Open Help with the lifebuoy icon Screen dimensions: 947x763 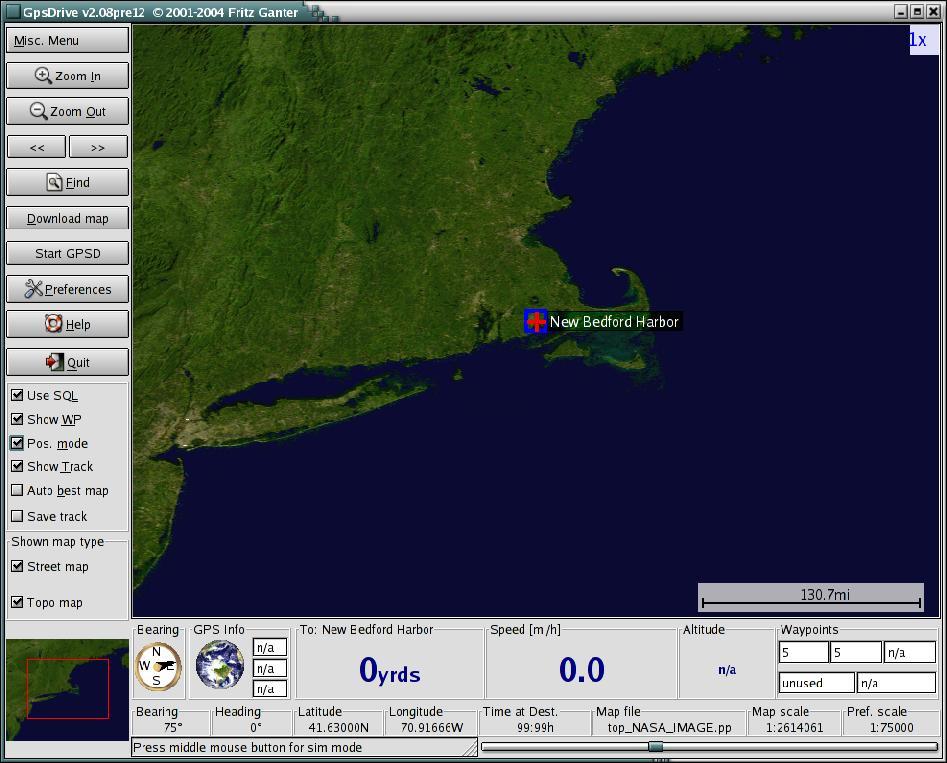(67, 324)
